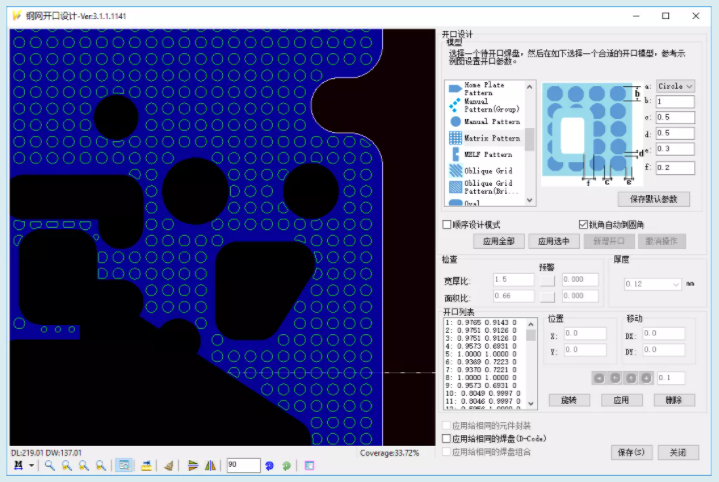
Task: Select Oblique Grid Pattern(Bri... model
Action: 485,187
